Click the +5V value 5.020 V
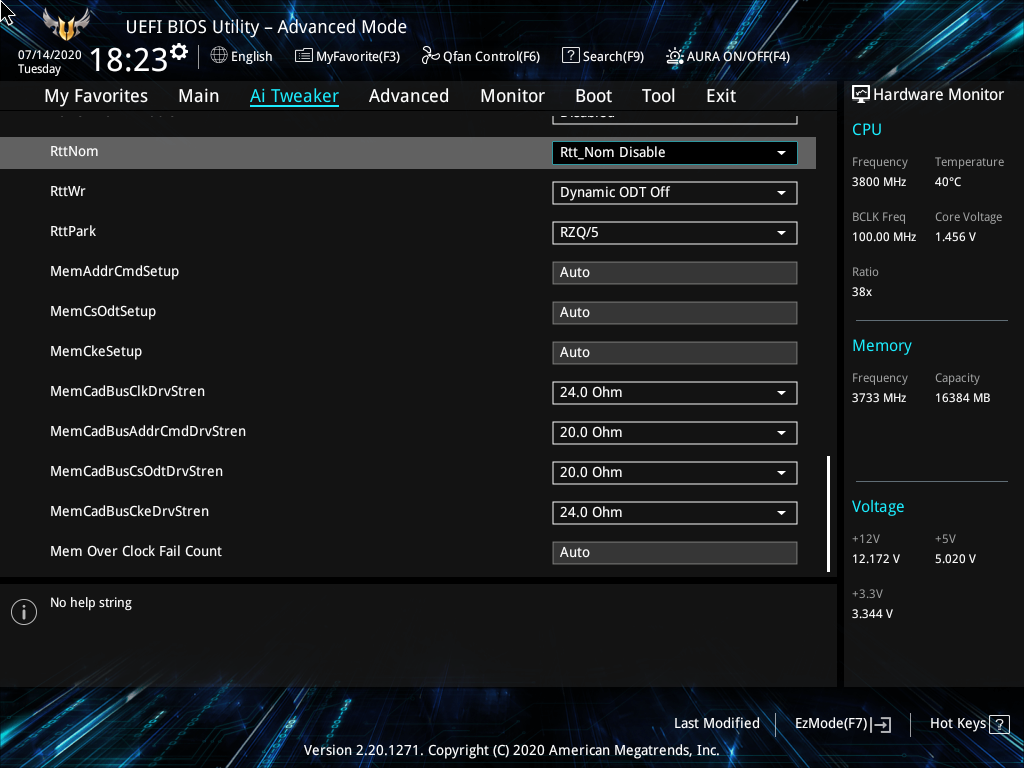The width and height of the screenshot is (1024, 768). (955, 559)
